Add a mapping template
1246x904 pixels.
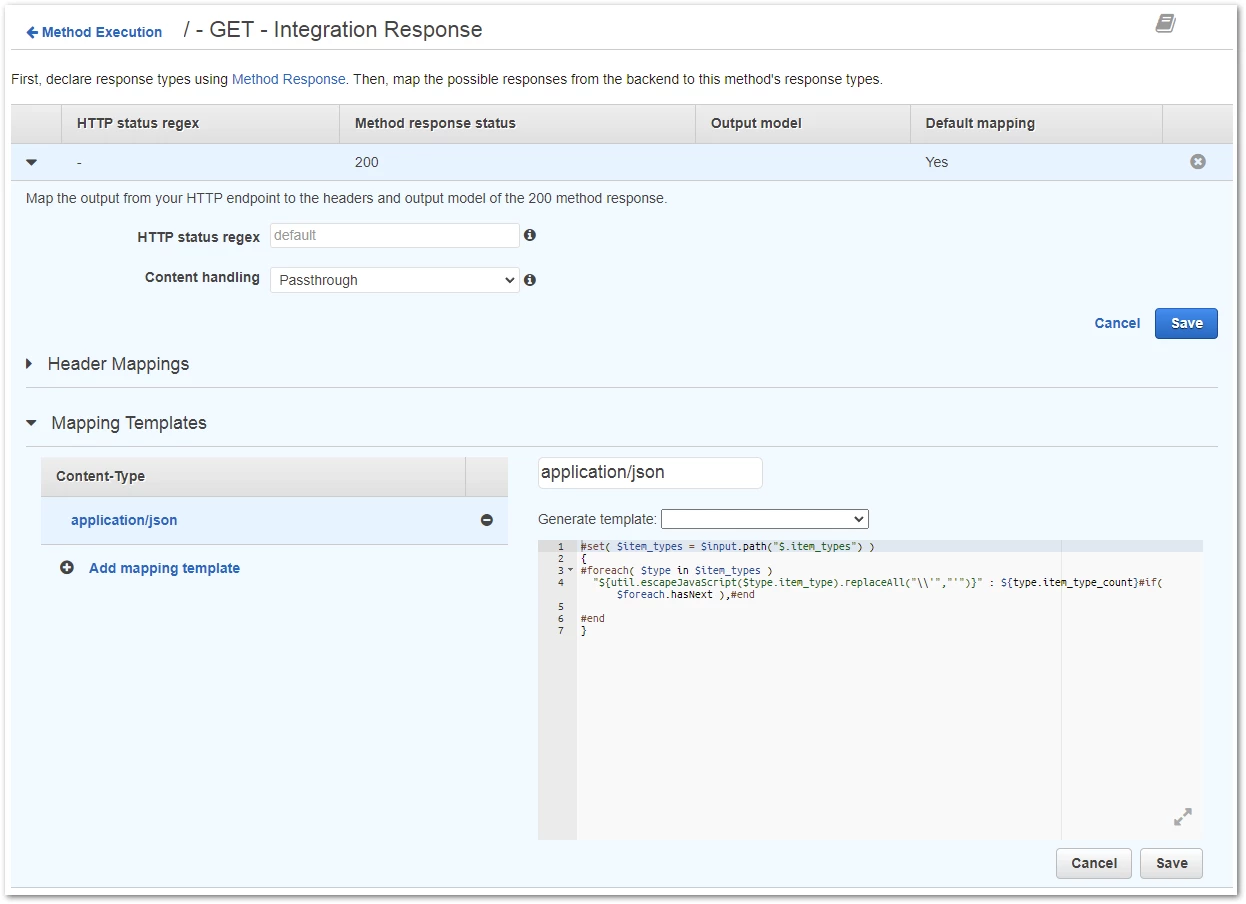point(164,568)
